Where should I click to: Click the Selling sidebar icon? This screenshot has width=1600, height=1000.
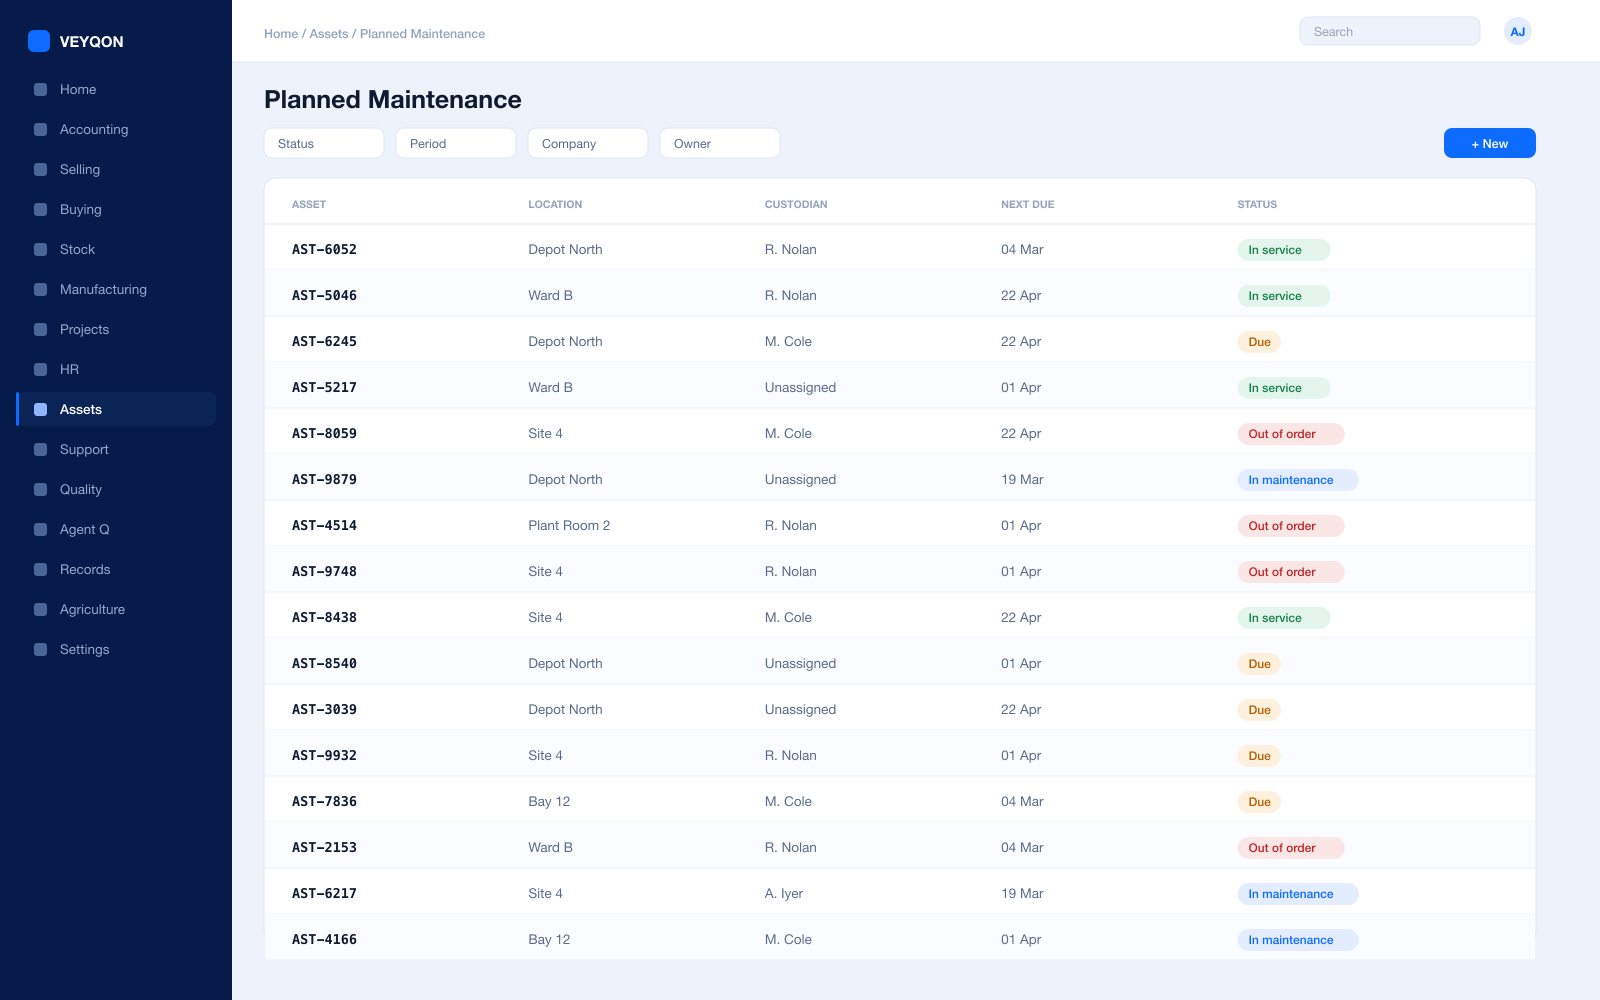click(41, 169)
